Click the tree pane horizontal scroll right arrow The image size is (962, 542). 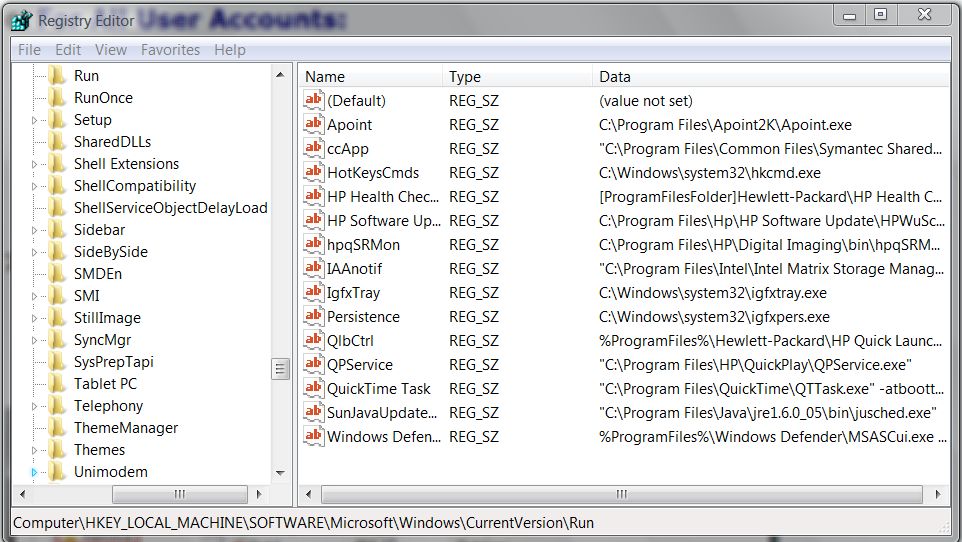pos(259,494)
